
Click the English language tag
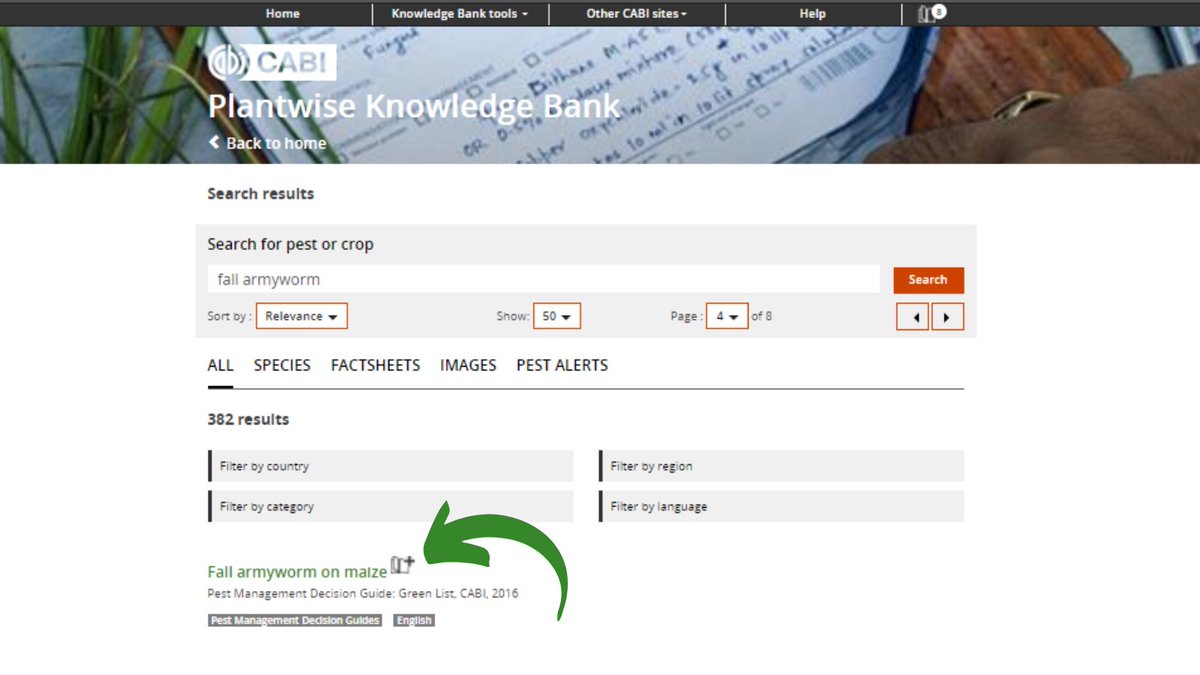tap(414, 621)
